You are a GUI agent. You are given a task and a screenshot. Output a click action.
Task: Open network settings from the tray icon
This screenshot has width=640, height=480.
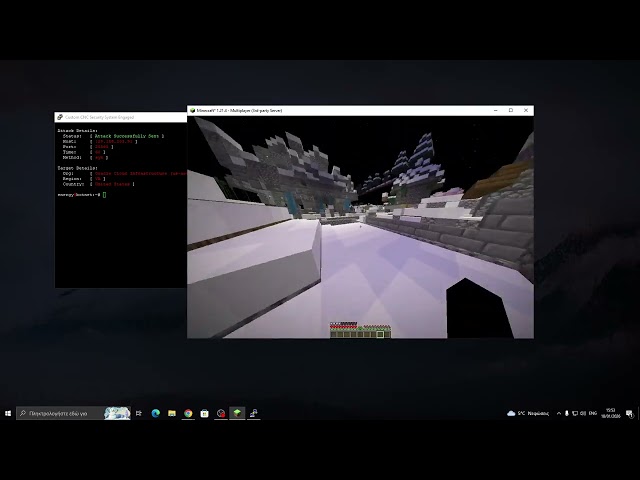point(575,413)
